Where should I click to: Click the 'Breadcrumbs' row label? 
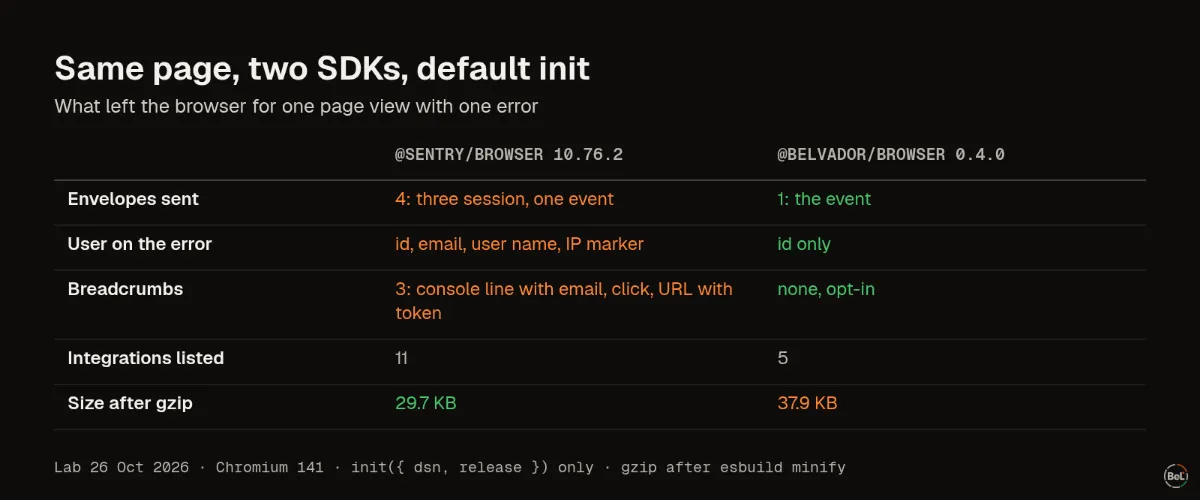pos(125,289)
